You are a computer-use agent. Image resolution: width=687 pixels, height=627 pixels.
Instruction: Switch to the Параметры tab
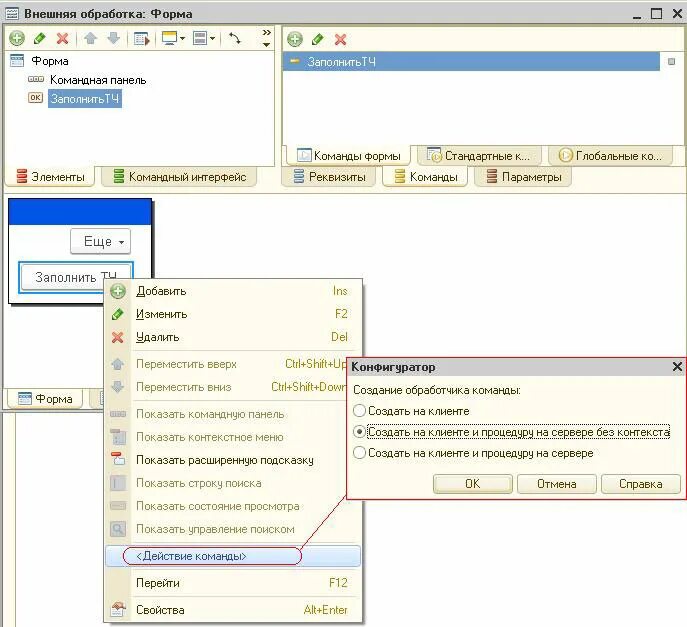tap(524, 177)
